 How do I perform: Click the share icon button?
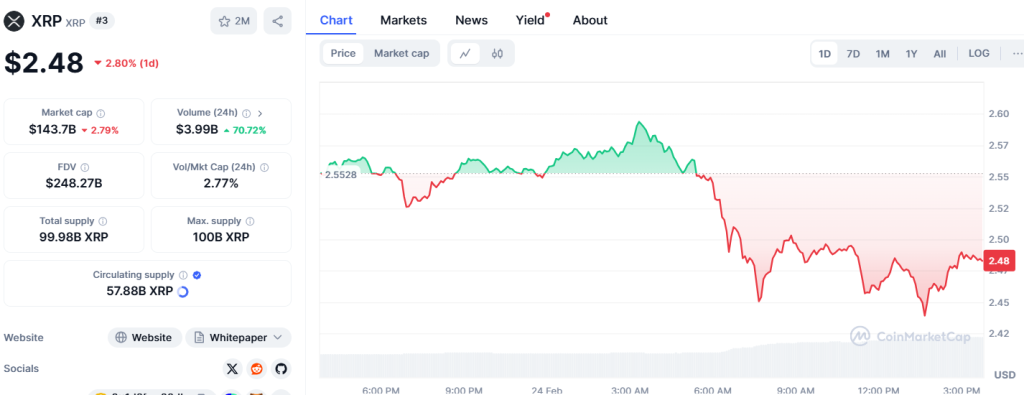point(278,21)
